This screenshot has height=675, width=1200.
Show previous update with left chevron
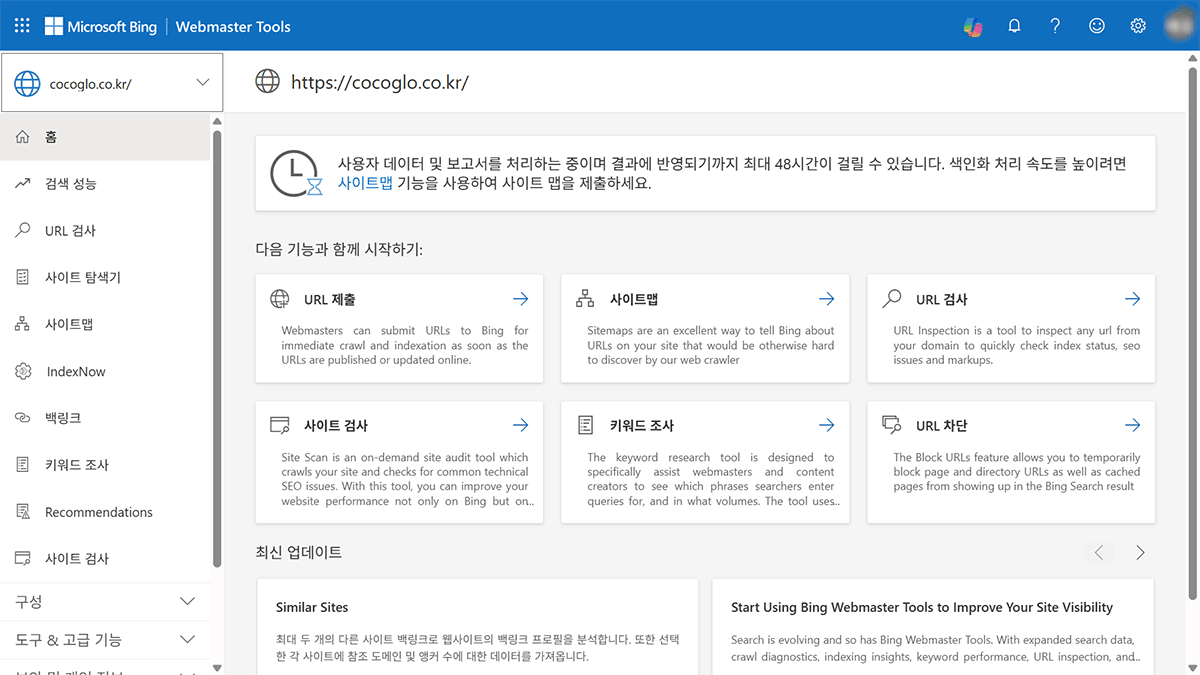click(x=1099, y=552)
